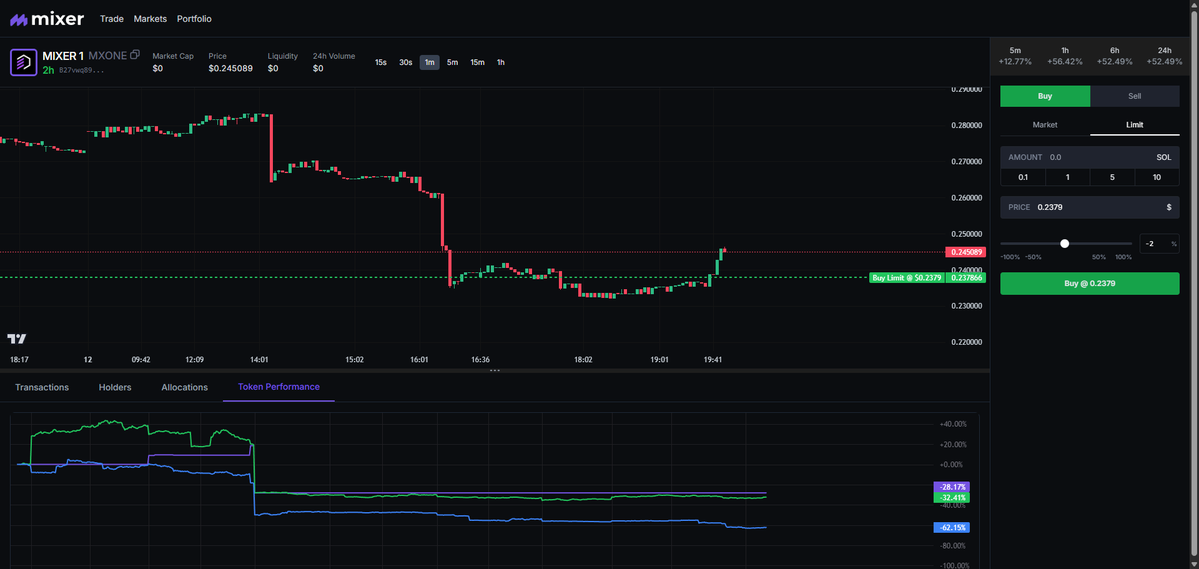Select the 15s chart interval

[381, 63]
